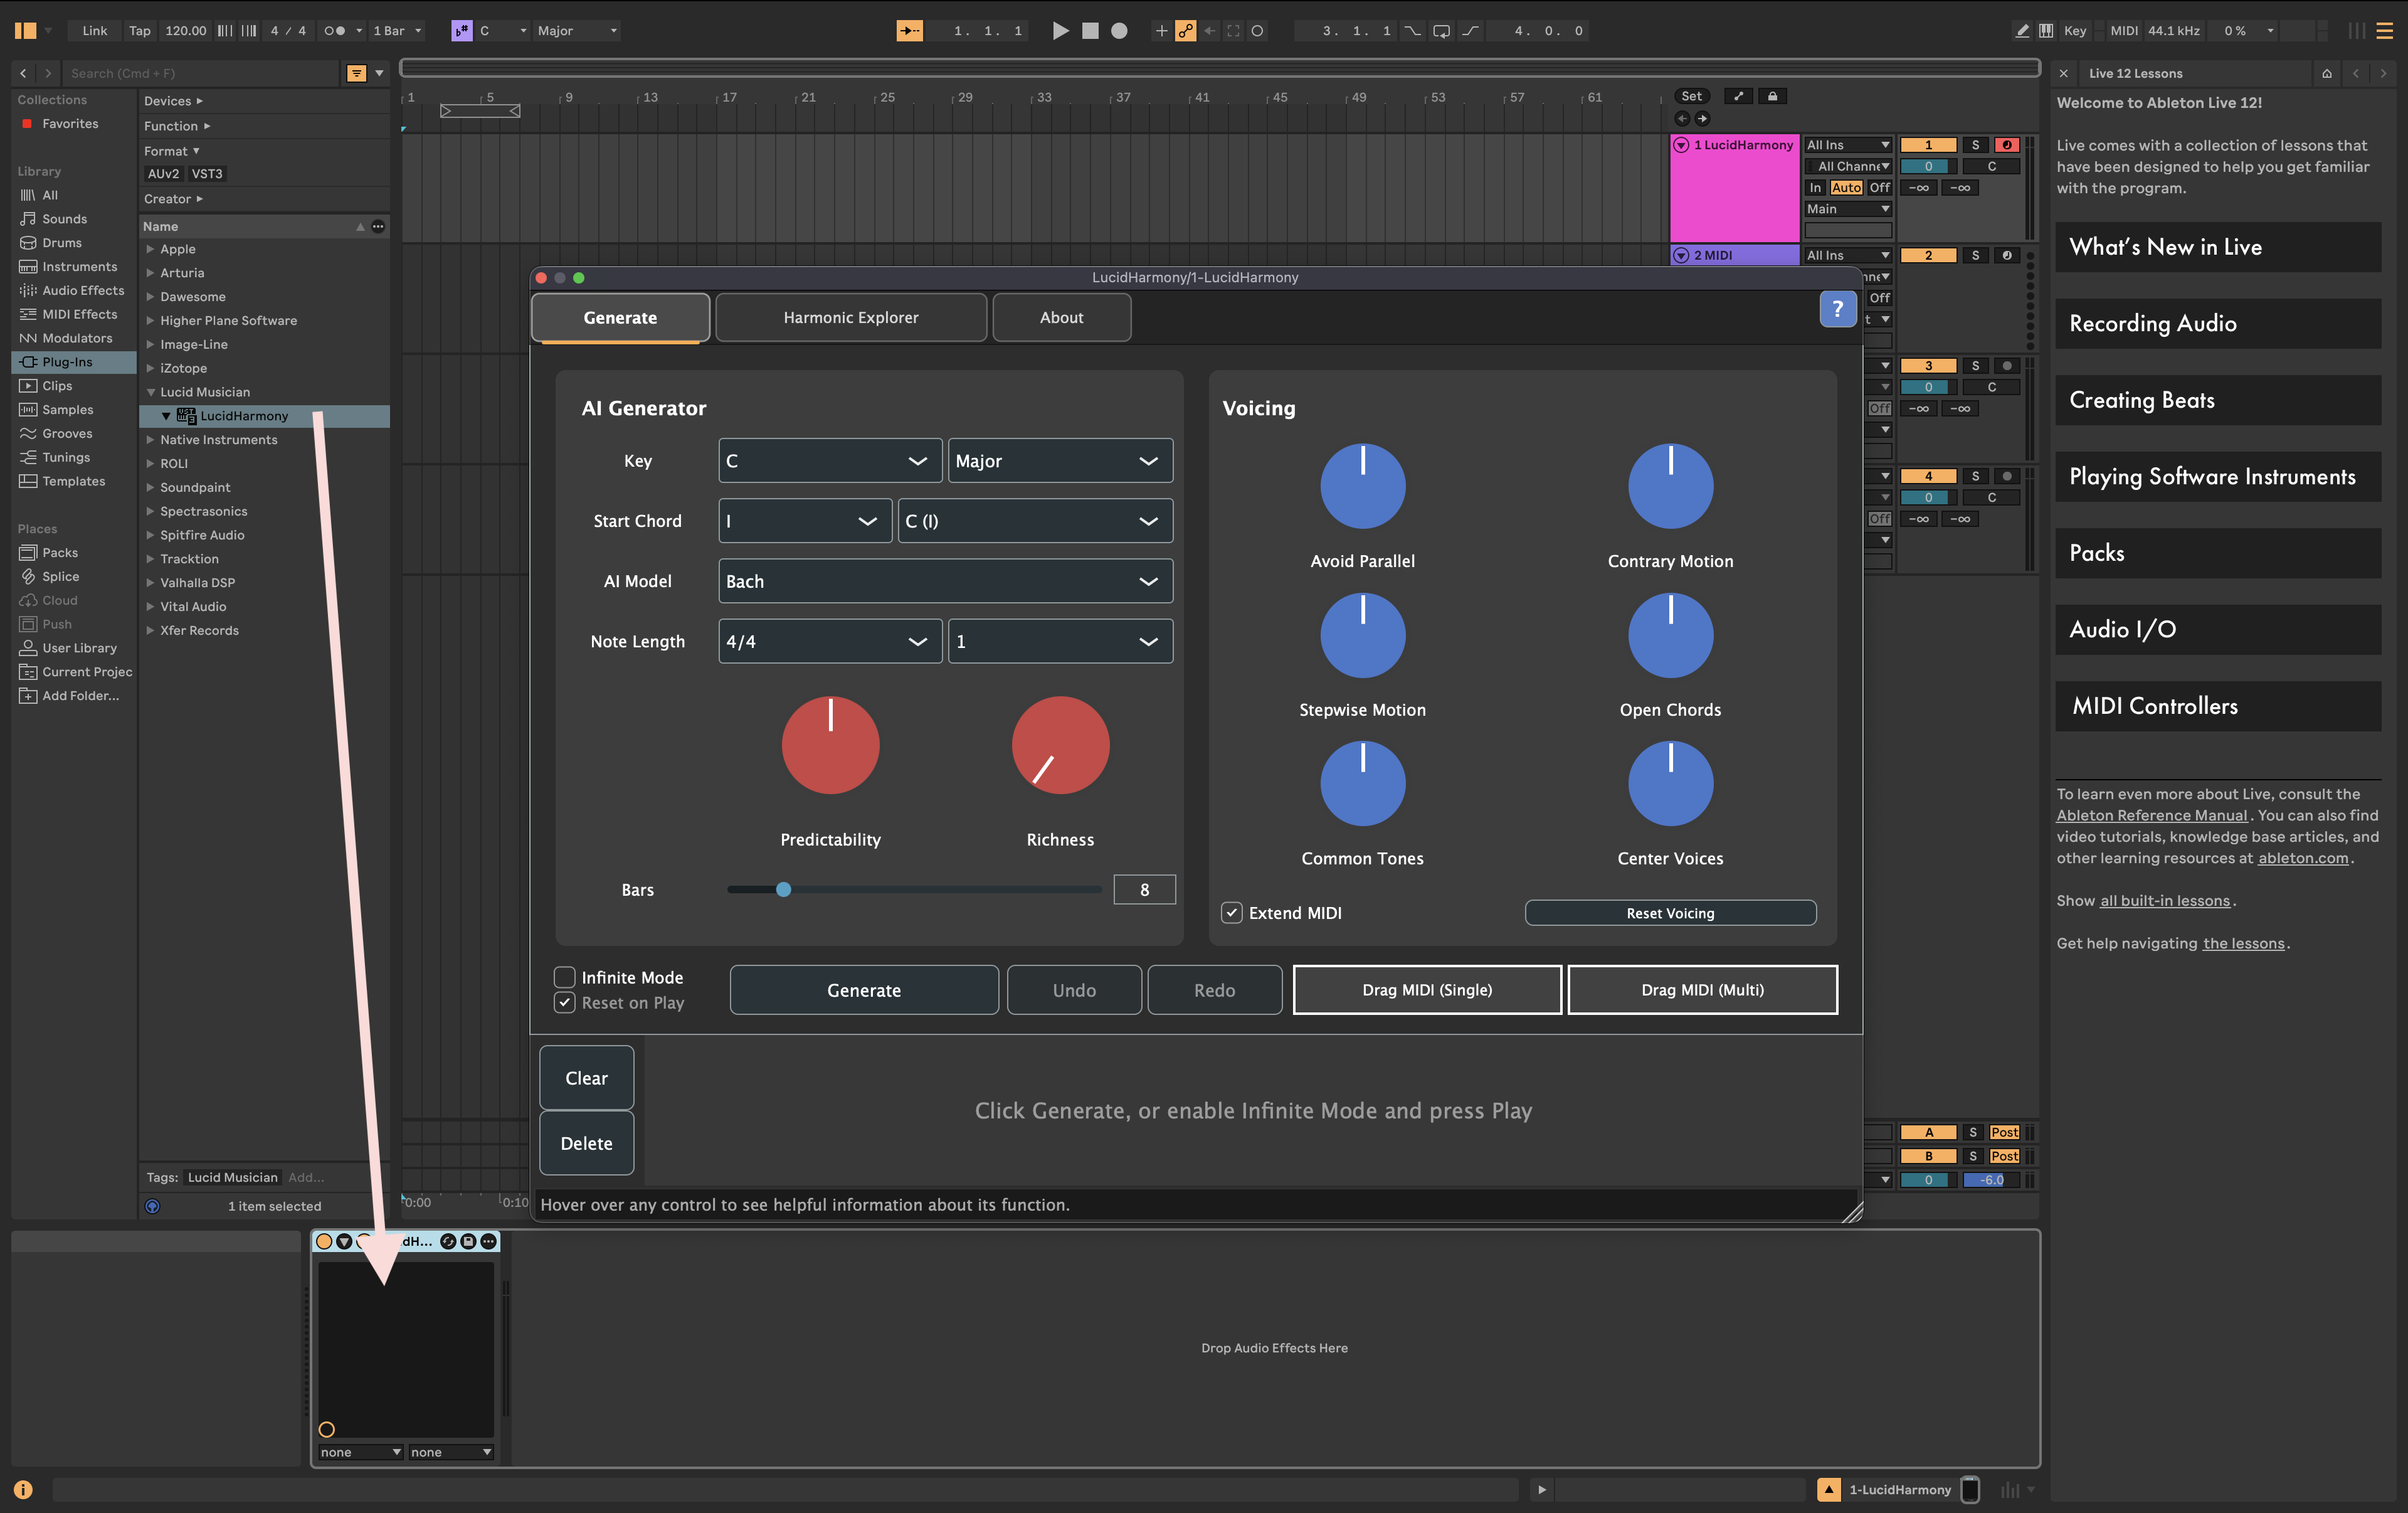
Task: Open the Ableton Reference Manual link
Action: coord(2151,815)
